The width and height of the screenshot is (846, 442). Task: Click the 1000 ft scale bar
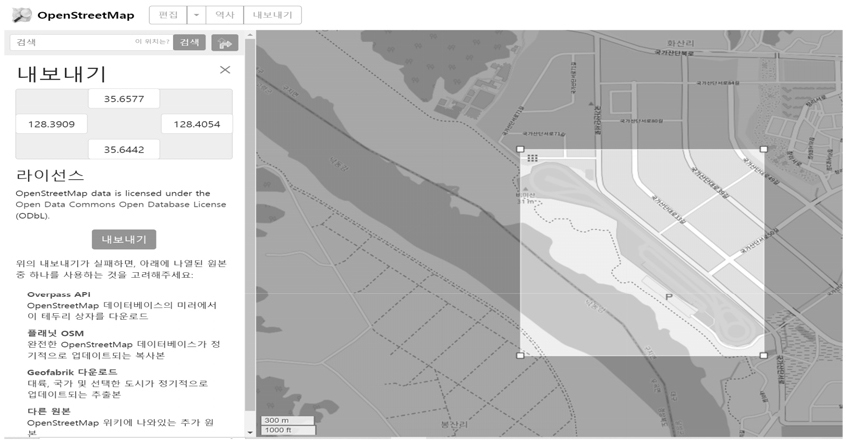click(x=288, y=430)
